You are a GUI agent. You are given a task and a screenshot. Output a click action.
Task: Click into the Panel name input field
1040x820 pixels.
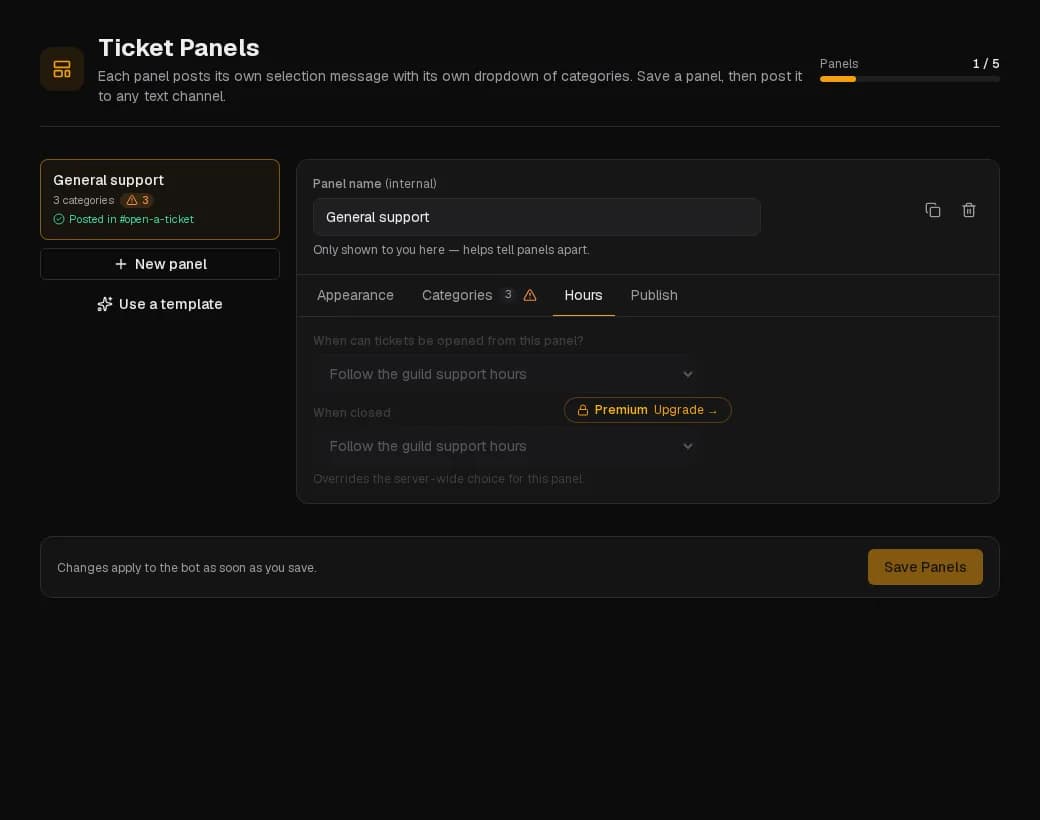pos(537,217)
